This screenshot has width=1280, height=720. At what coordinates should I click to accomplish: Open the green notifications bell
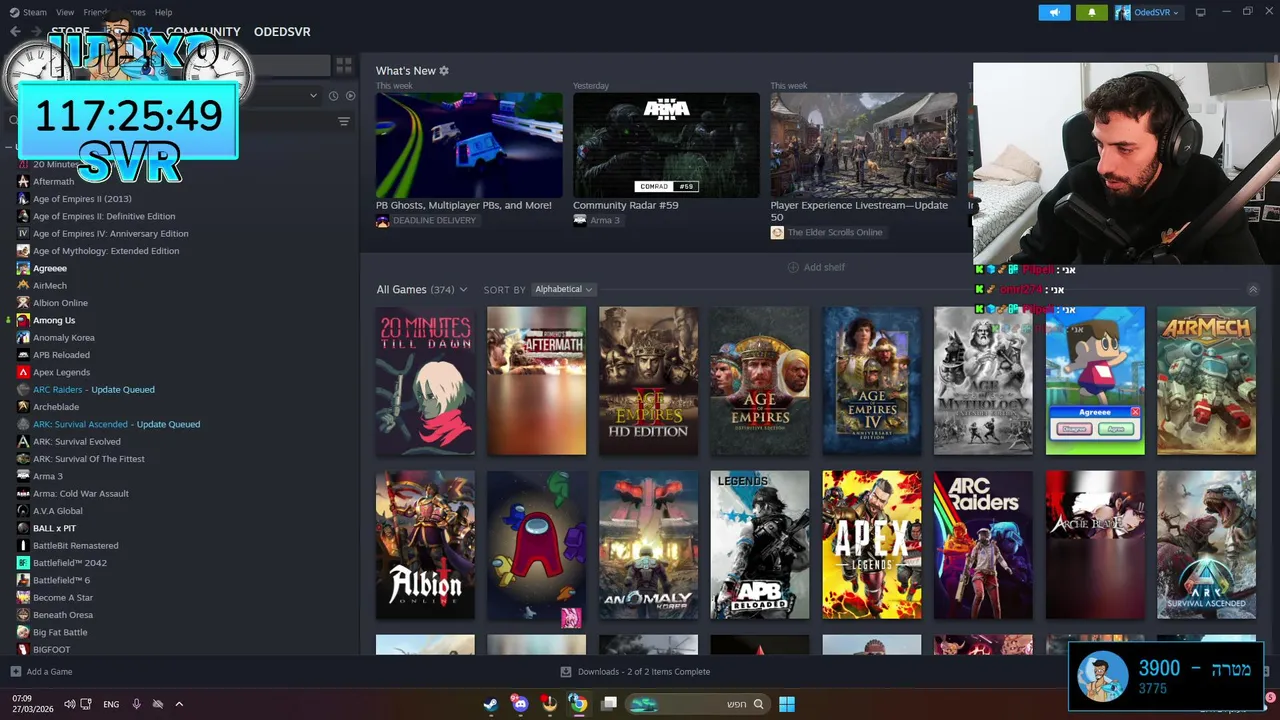point(1091,12)
